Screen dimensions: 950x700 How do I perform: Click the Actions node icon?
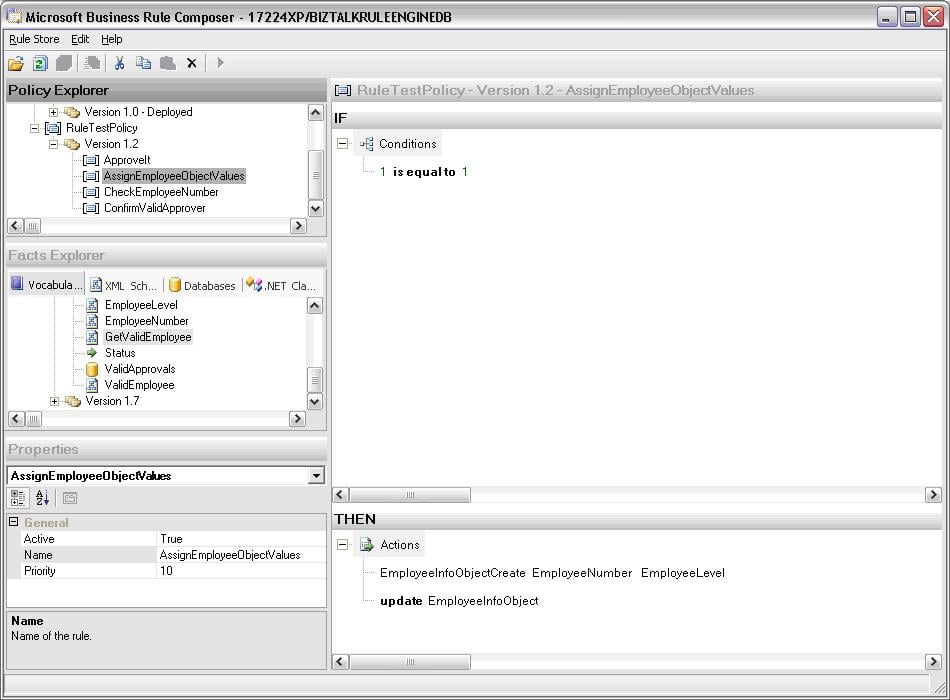[367, 545]
